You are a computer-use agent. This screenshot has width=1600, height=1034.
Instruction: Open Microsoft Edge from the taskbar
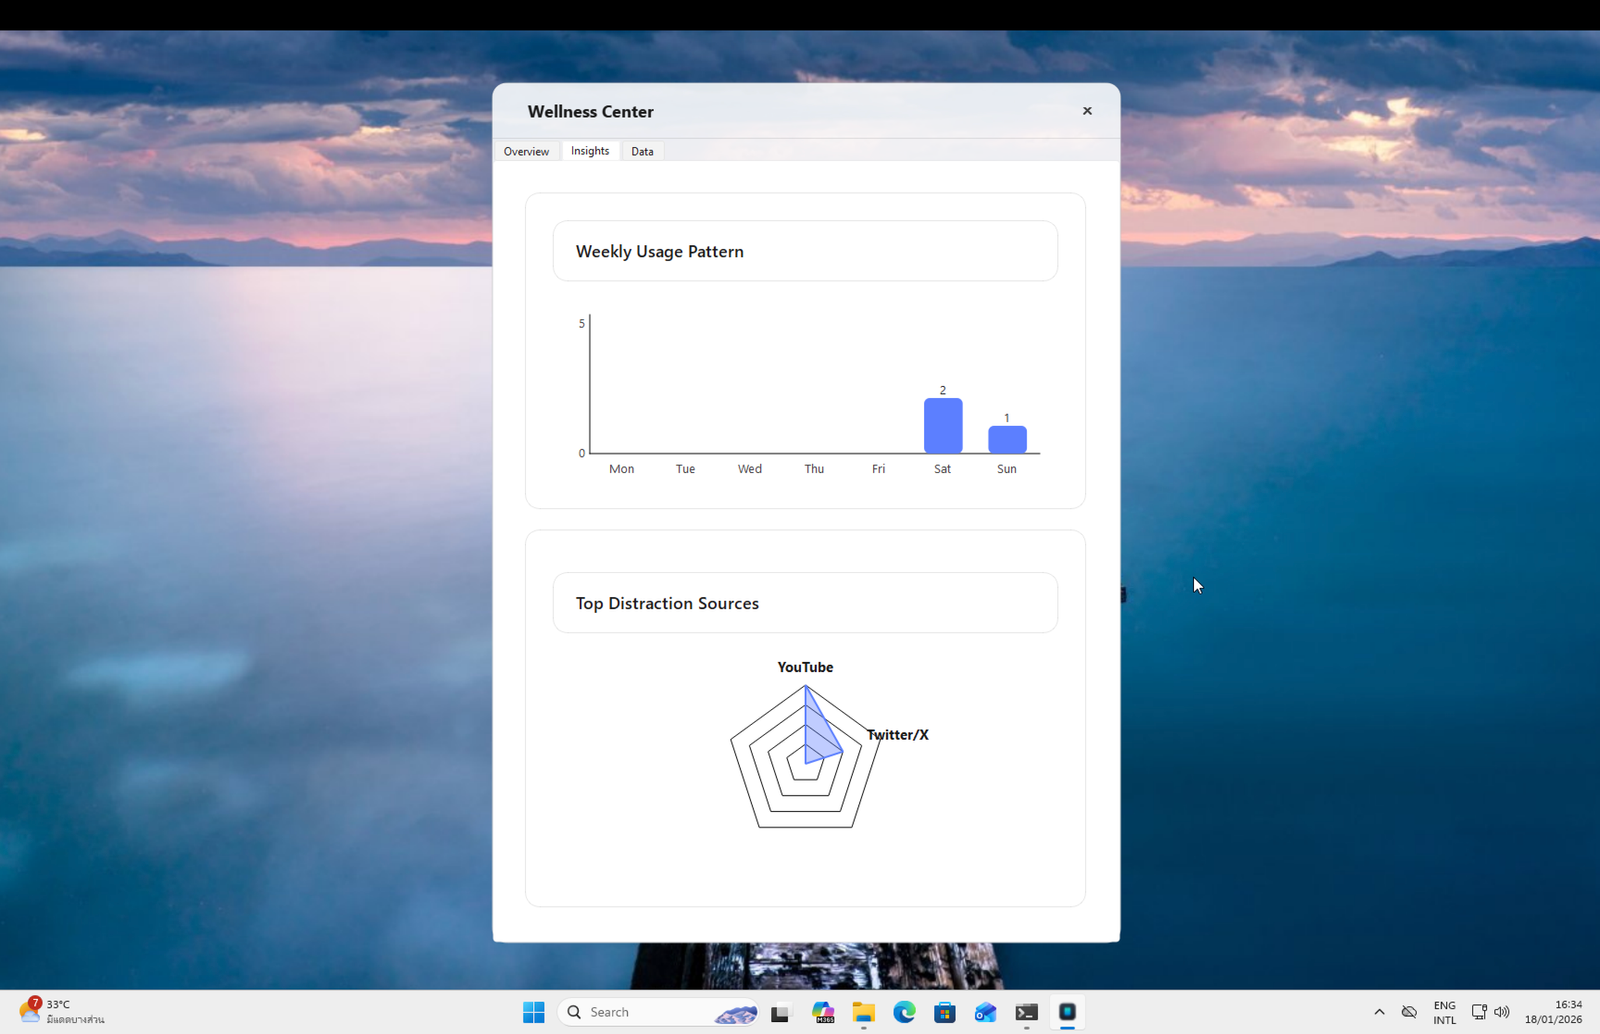tap(904, 1012)
